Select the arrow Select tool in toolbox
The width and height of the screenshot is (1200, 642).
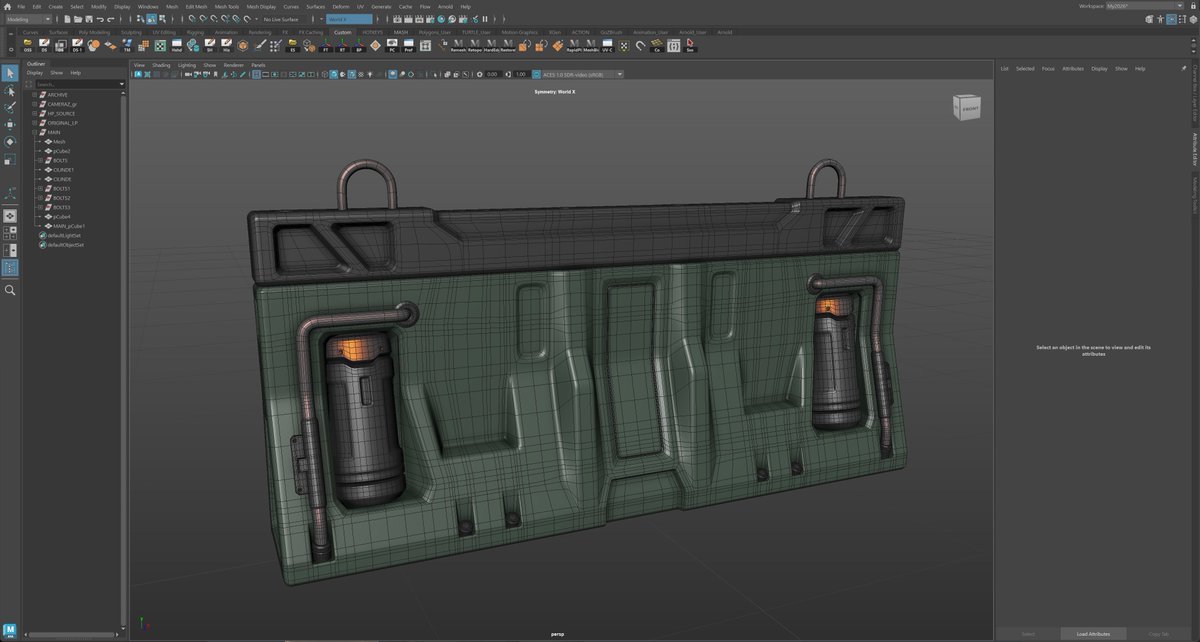point(10,73)
